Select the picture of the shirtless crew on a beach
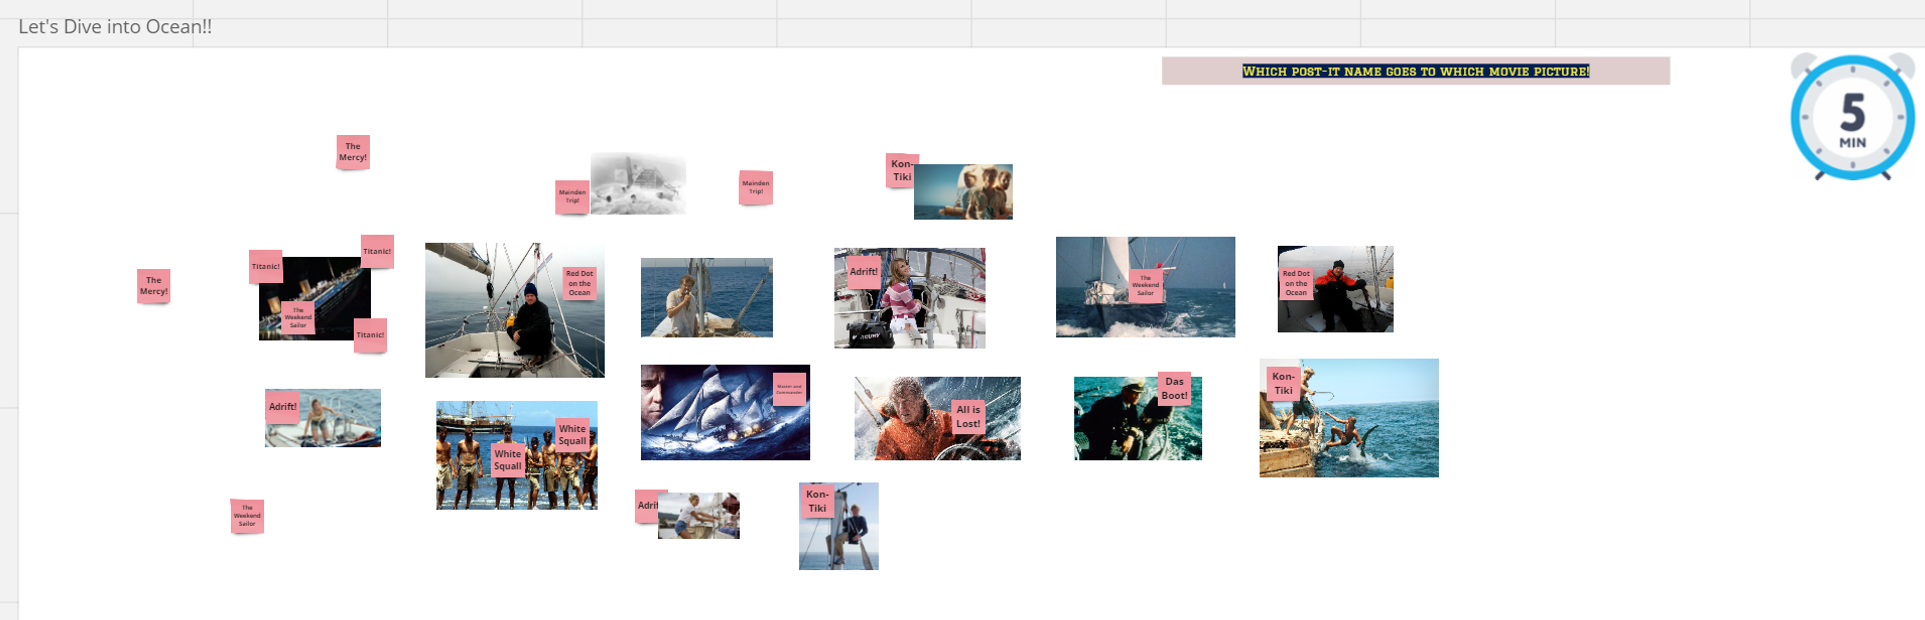 click(x=517, y=455)
